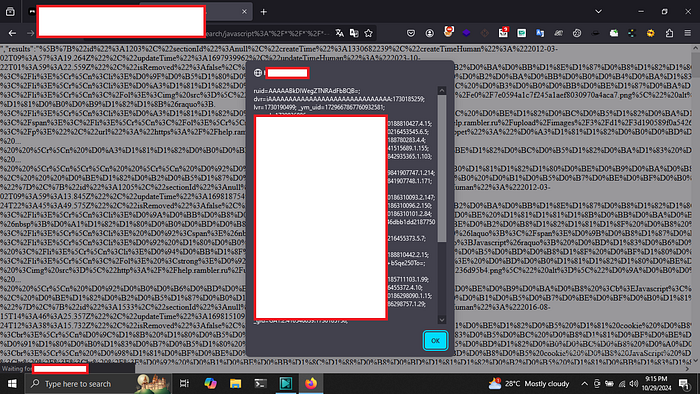Click the green square extension icon
Viewport: 700px width, 394px height.
pyautogui.click(x=521, y=33)
